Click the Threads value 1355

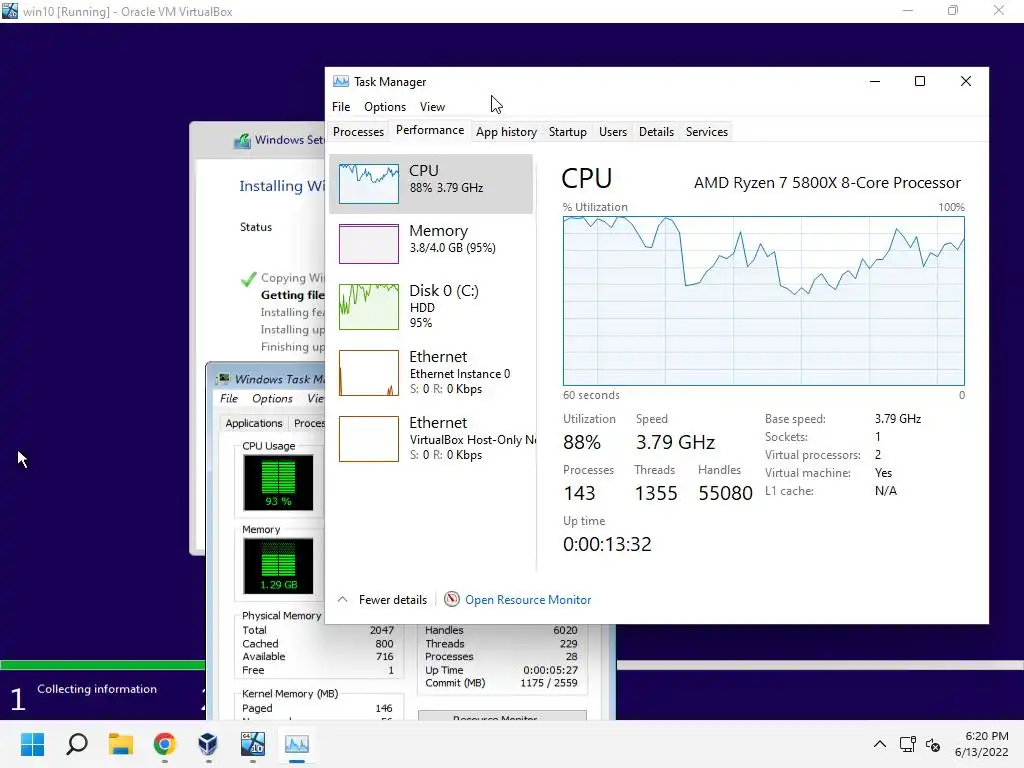click(x=656, y=493)
